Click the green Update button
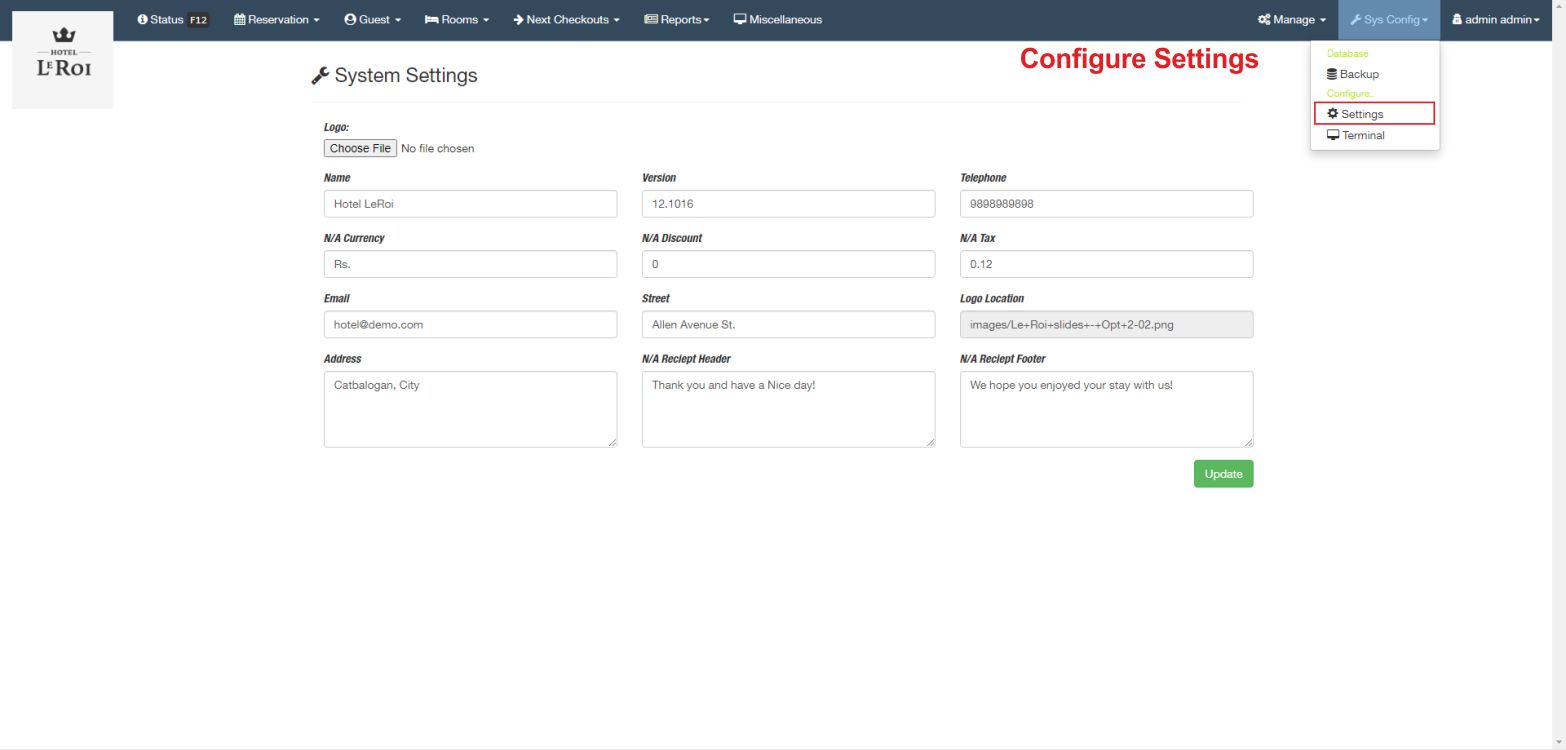Image resolution: width=1566 pixels, height=750 pixels. (x=1223, y=474)
